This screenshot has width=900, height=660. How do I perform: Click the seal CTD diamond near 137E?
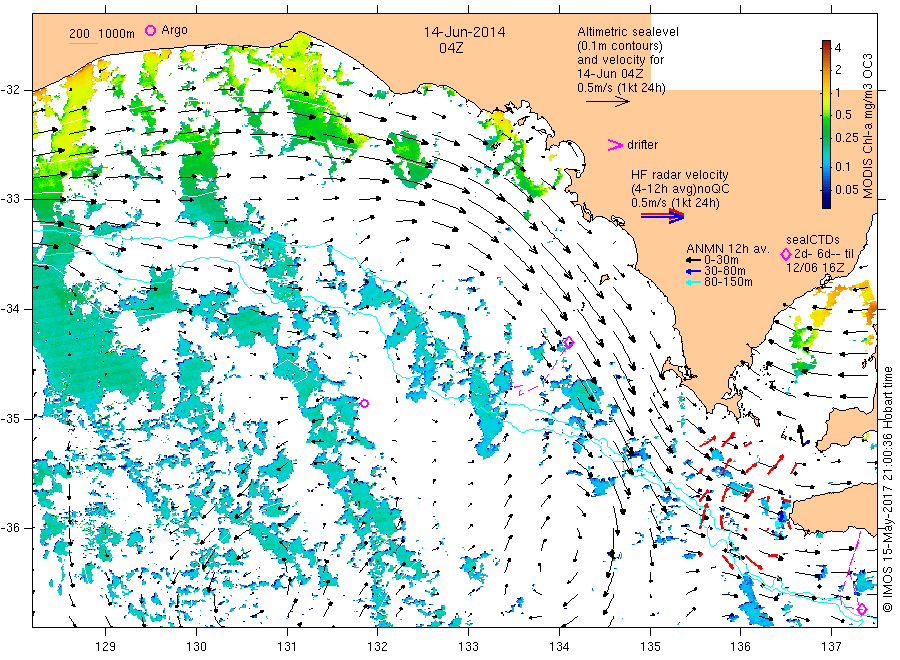[862, 609]
